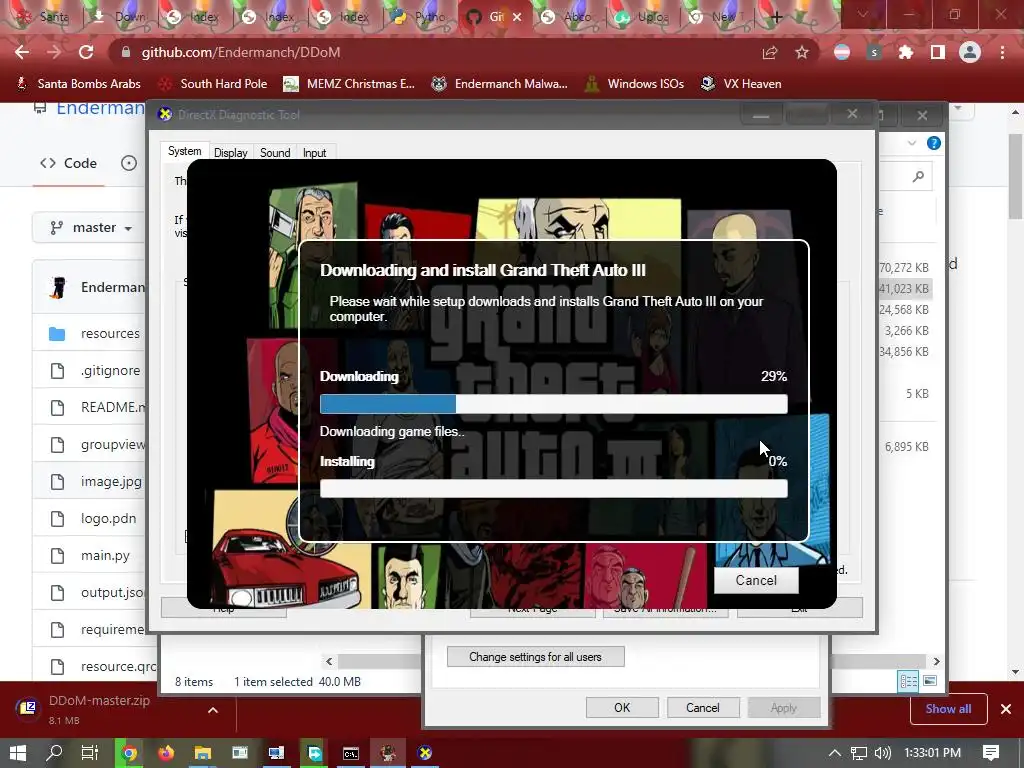Switch Explorer to details view icon
1024x768 pixels.
point(908,681)
